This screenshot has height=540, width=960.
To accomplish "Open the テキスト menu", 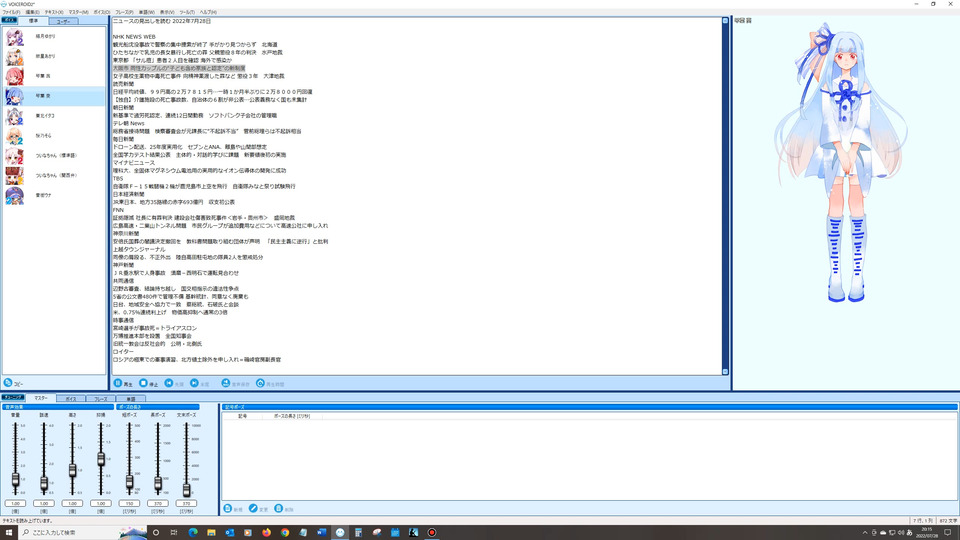I will [54, 12].
